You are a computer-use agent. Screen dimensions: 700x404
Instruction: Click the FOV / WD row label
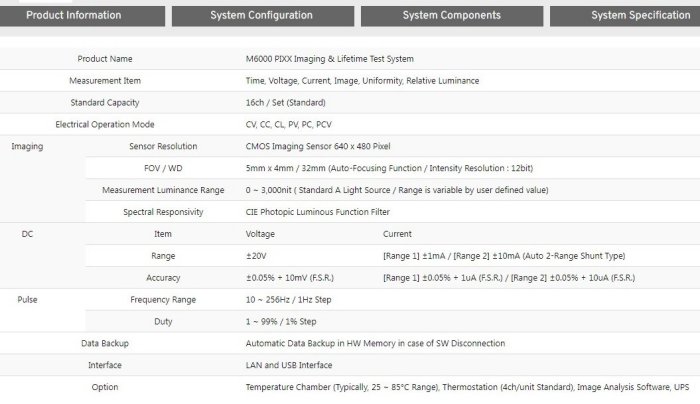162,168
